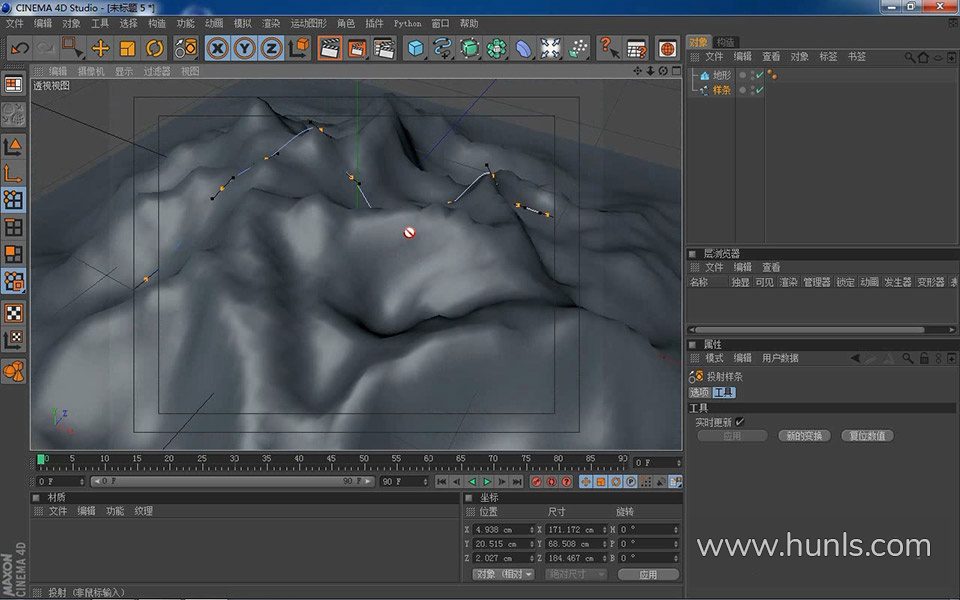Toggle the X axis lock
Viewport: 960px width, 600px height.
[x=217, y=47]
